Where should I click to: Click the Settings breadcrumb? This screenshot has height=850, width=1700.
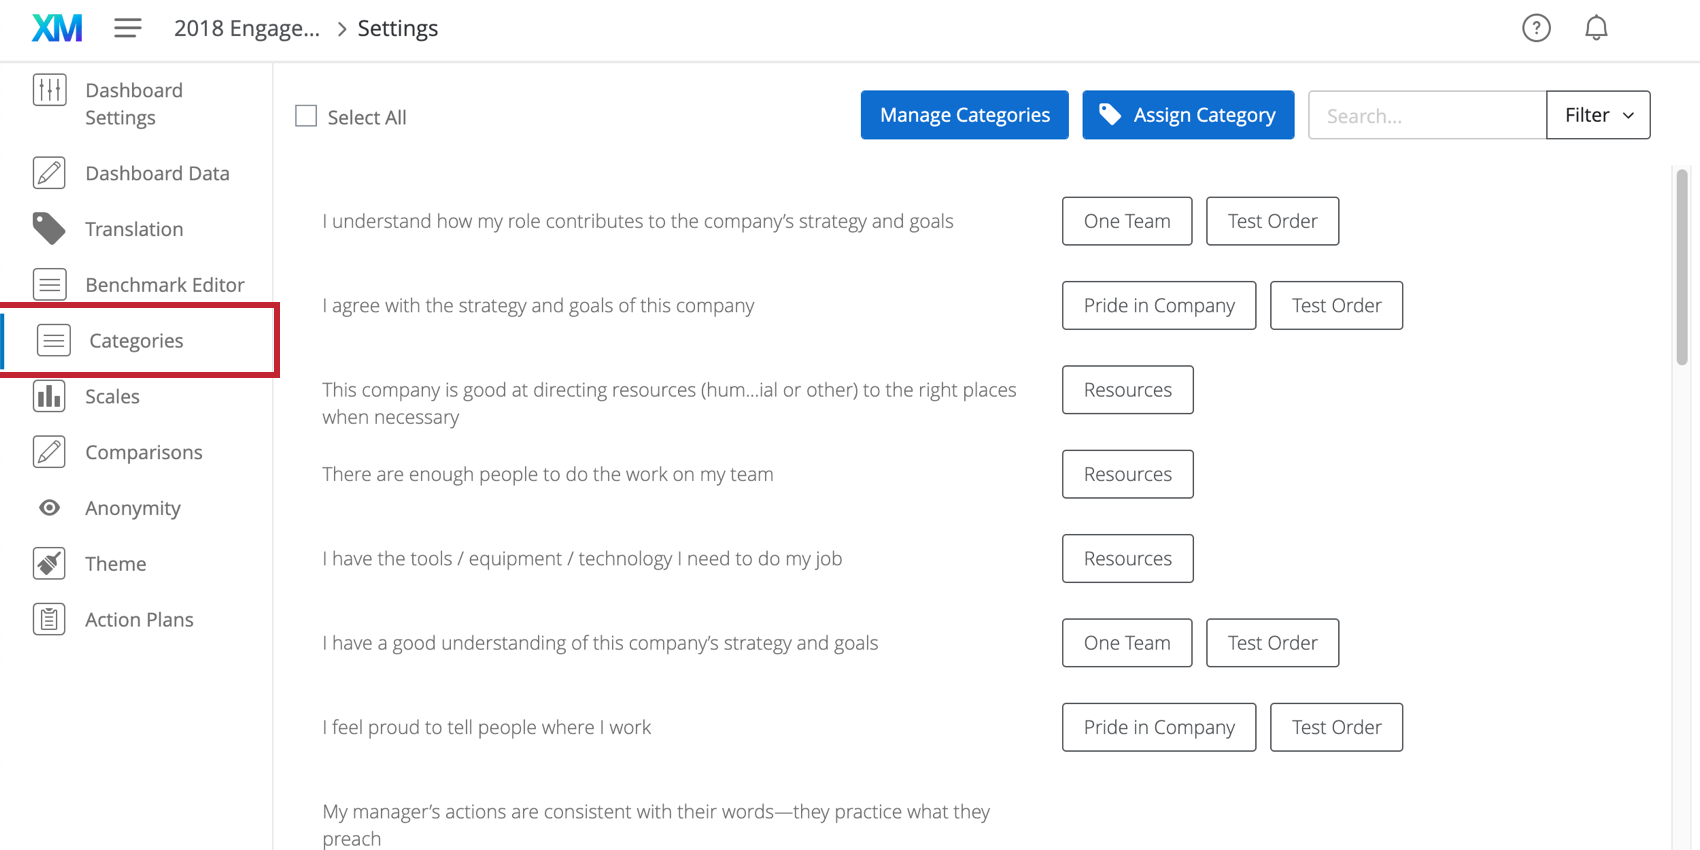tap(398, 28)
